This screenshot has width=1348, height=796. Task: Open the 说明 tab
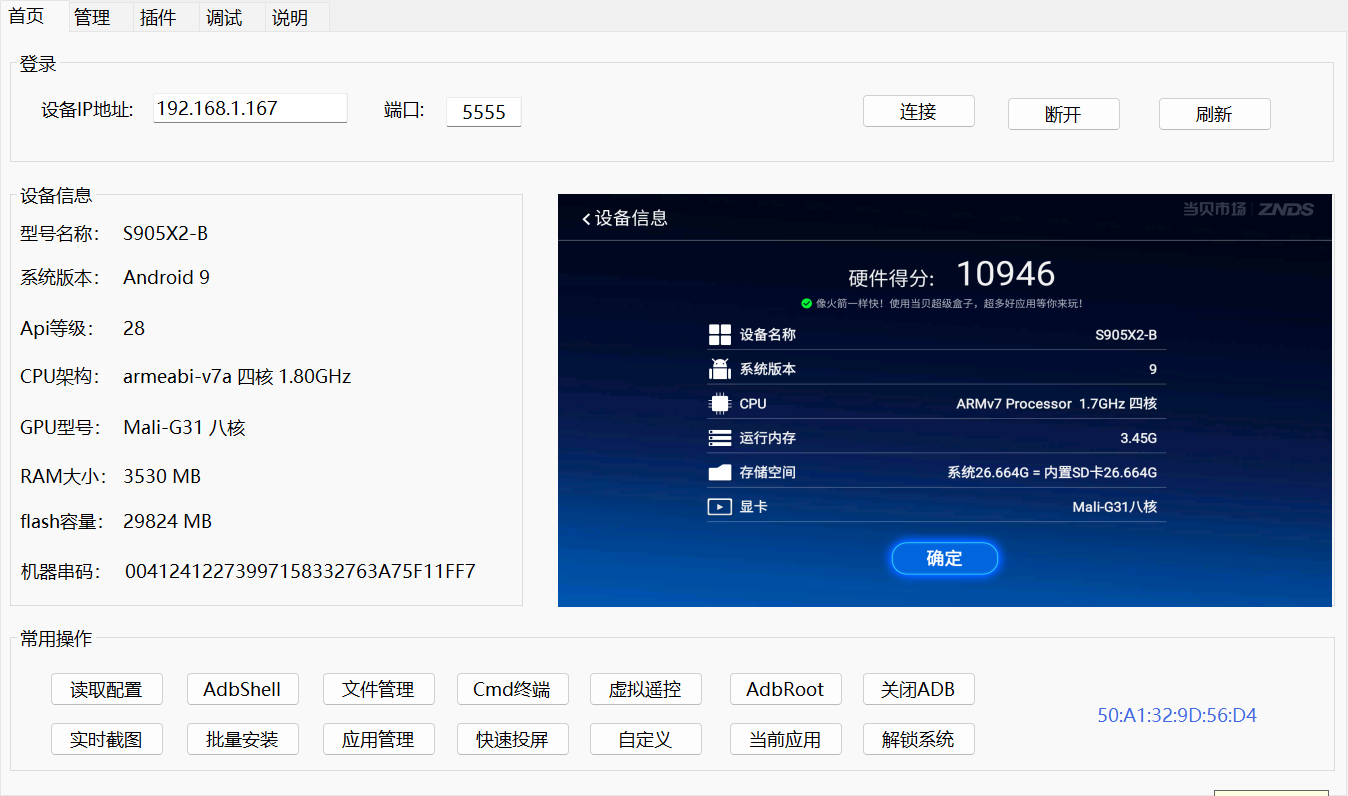[x=290, y=17]
